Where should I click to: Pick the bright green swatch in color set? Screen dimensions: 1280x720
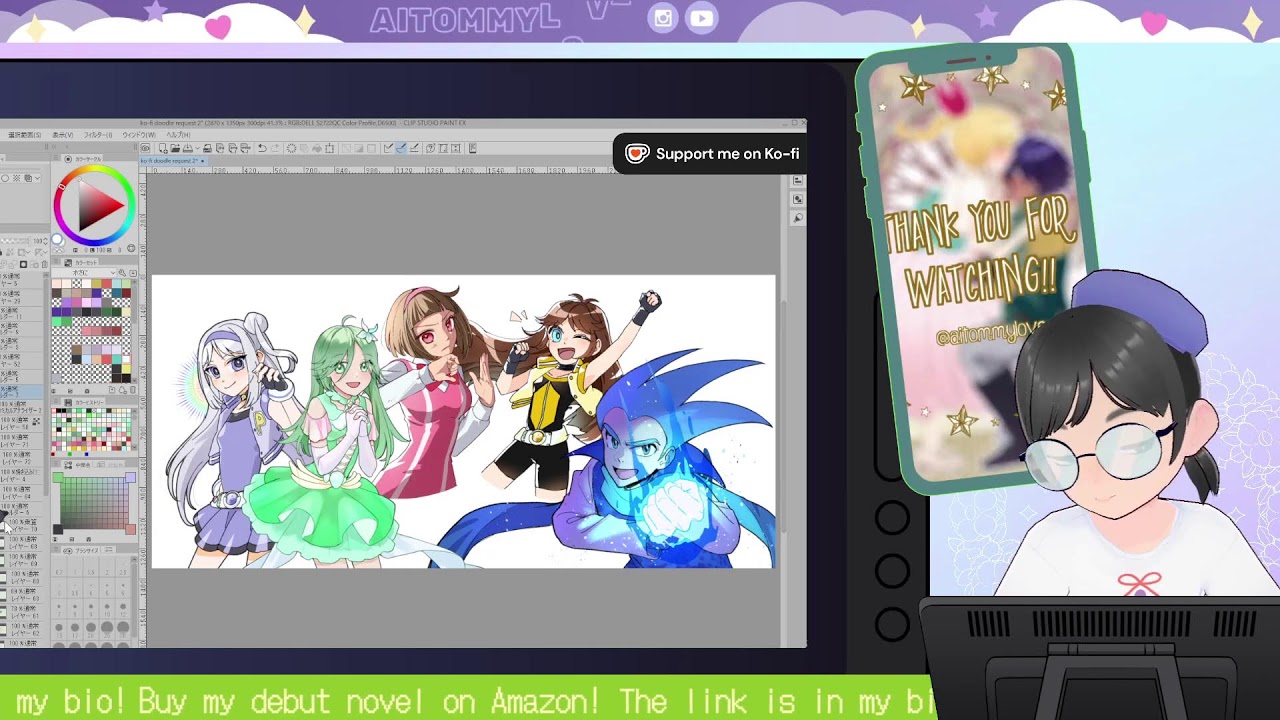point(56,322)
